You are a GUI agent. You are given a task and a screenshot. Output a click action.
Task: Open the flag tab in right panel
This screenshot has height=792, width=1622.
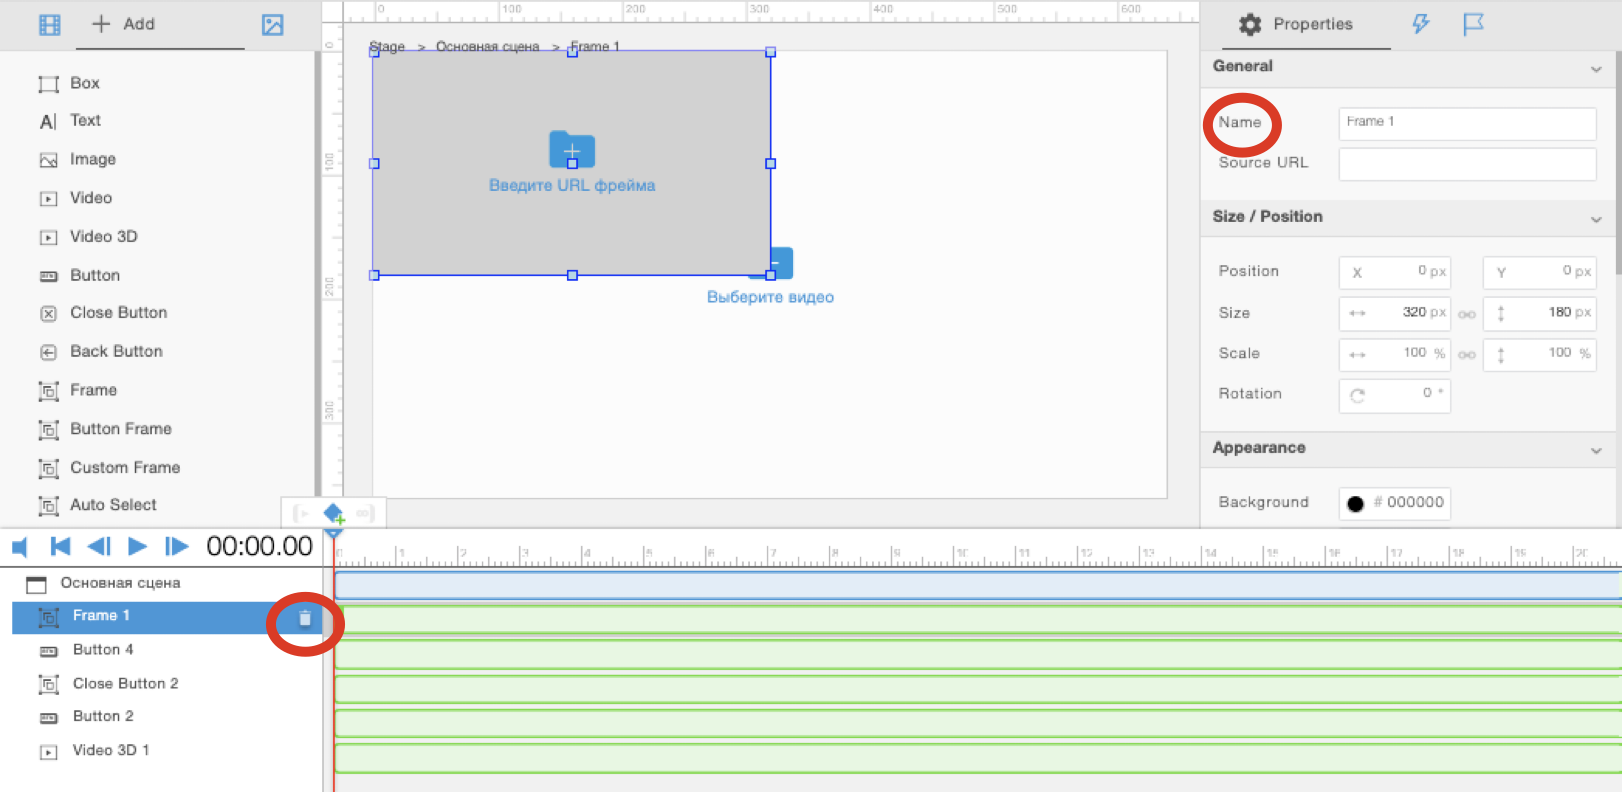point(1473,24)
